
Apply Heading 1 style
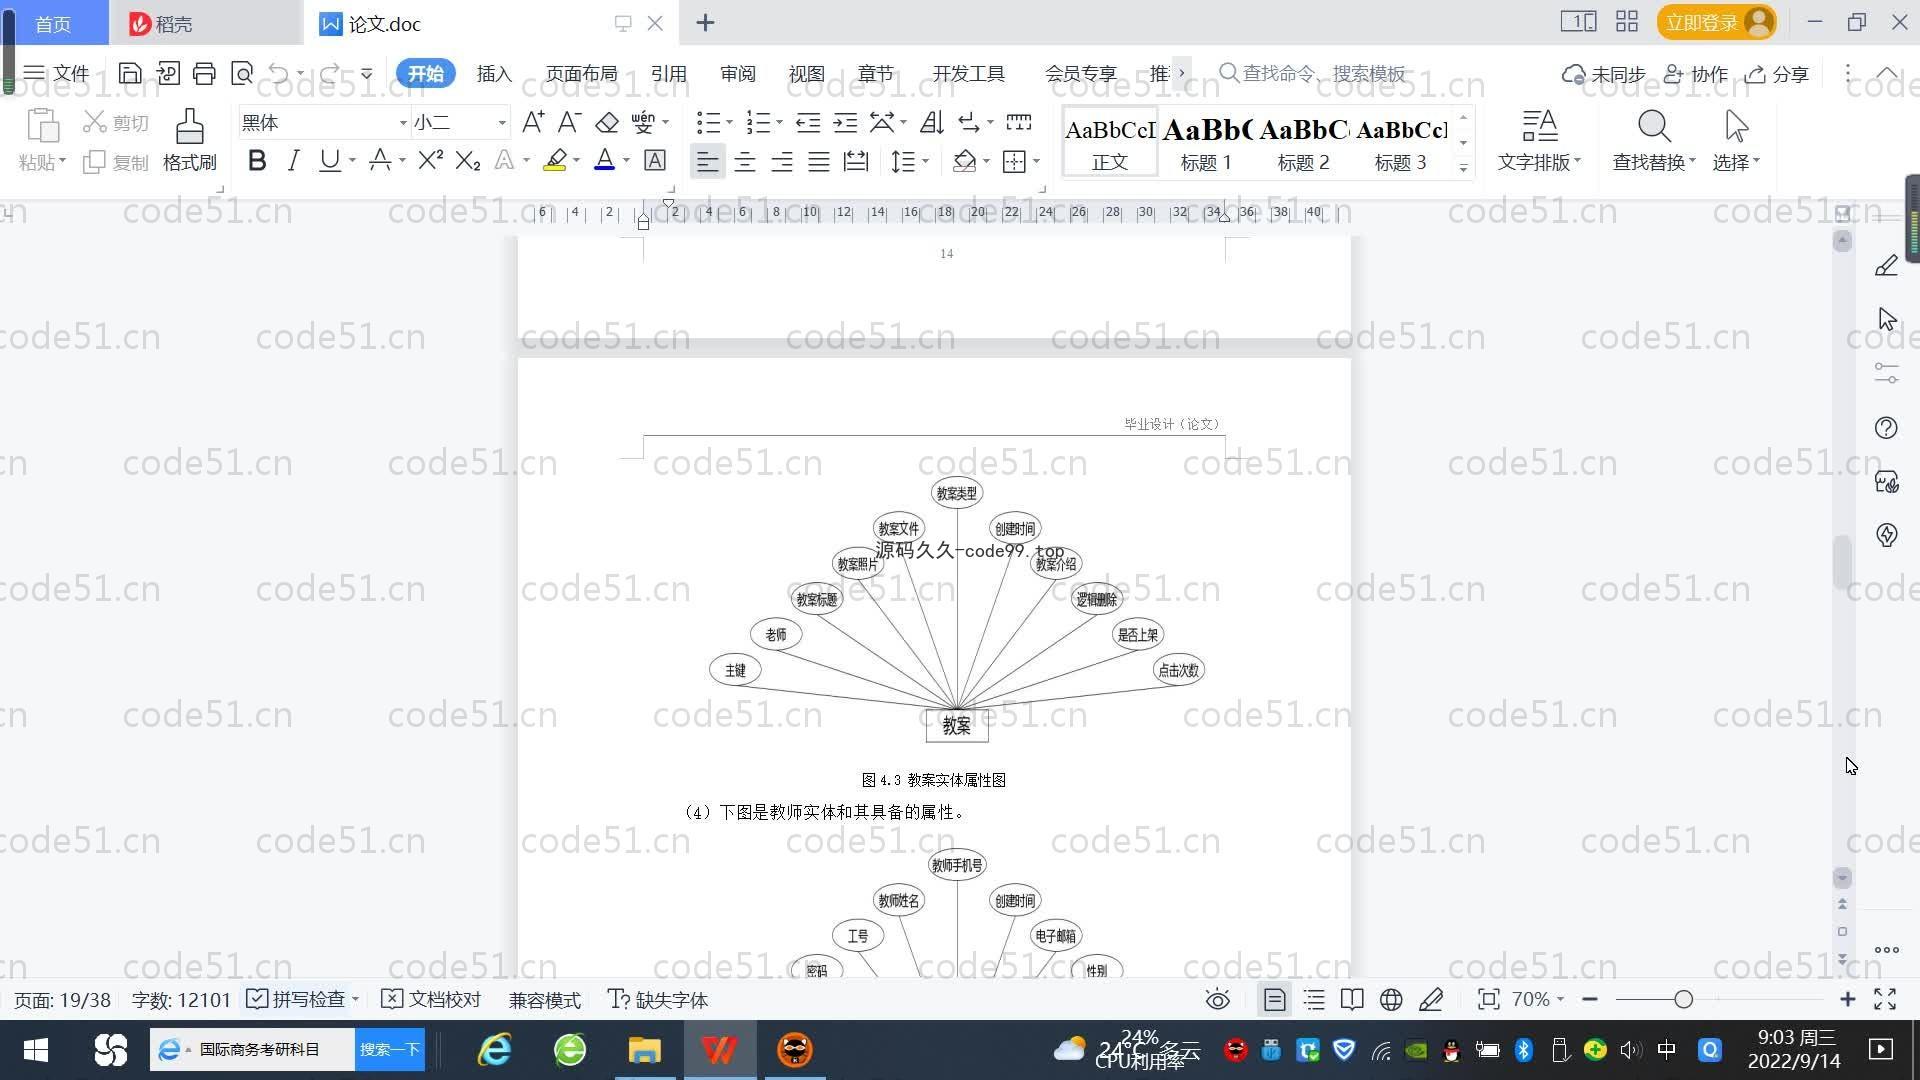click(x=1206, y=142)
